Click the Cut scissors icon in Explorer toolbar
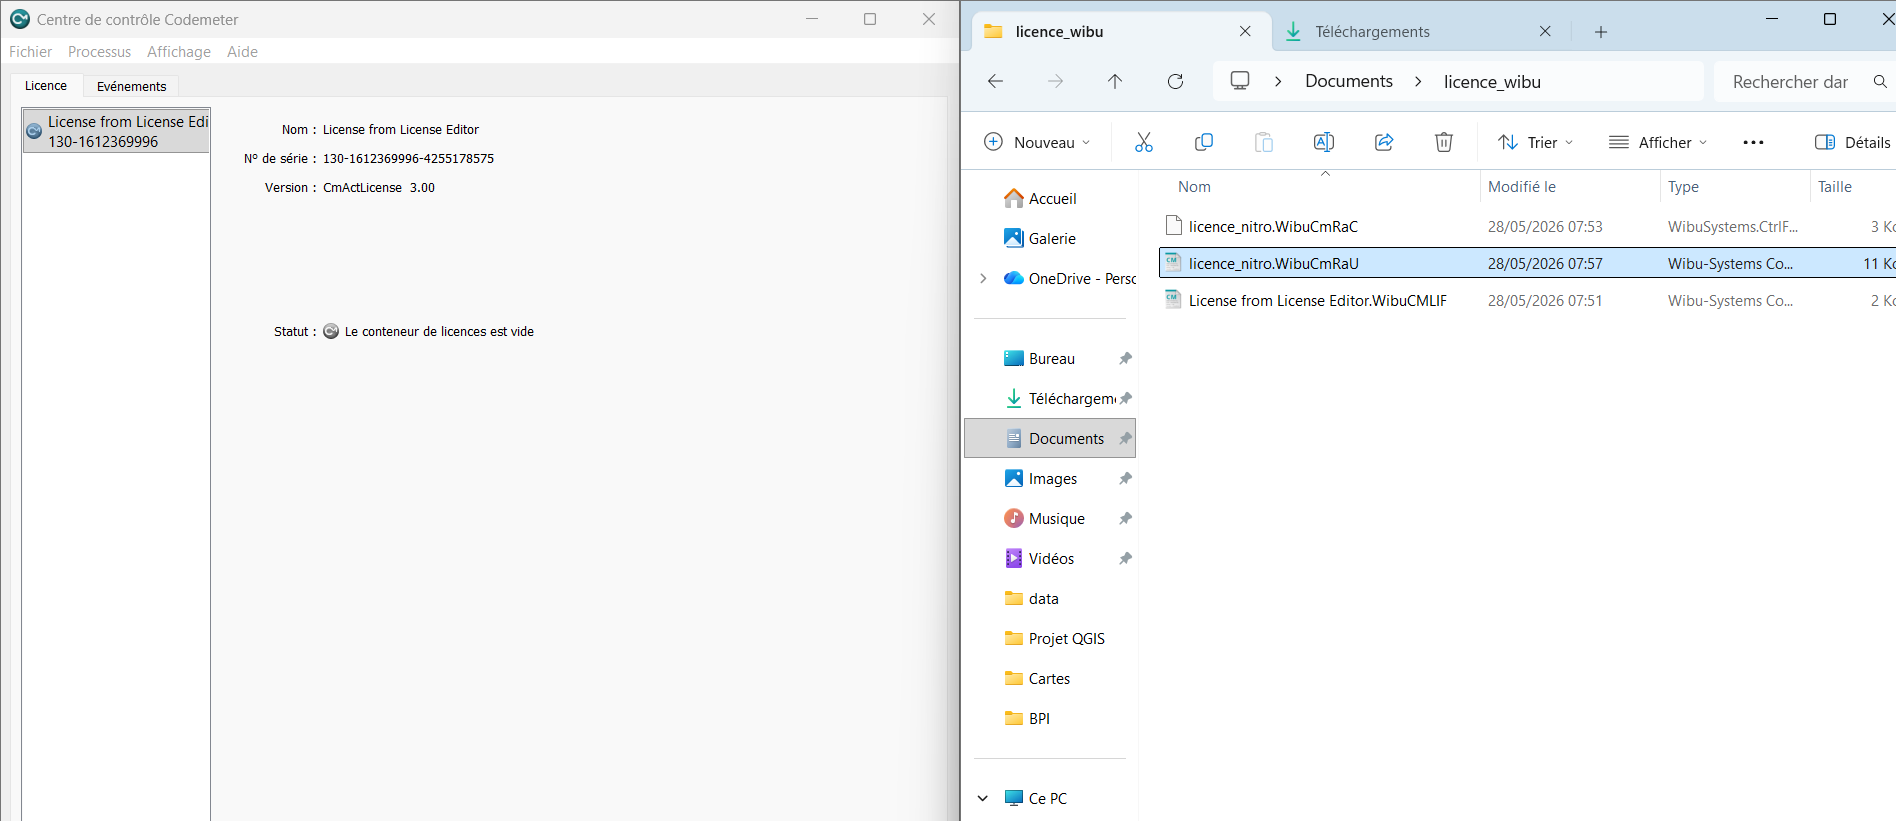 1144,142
